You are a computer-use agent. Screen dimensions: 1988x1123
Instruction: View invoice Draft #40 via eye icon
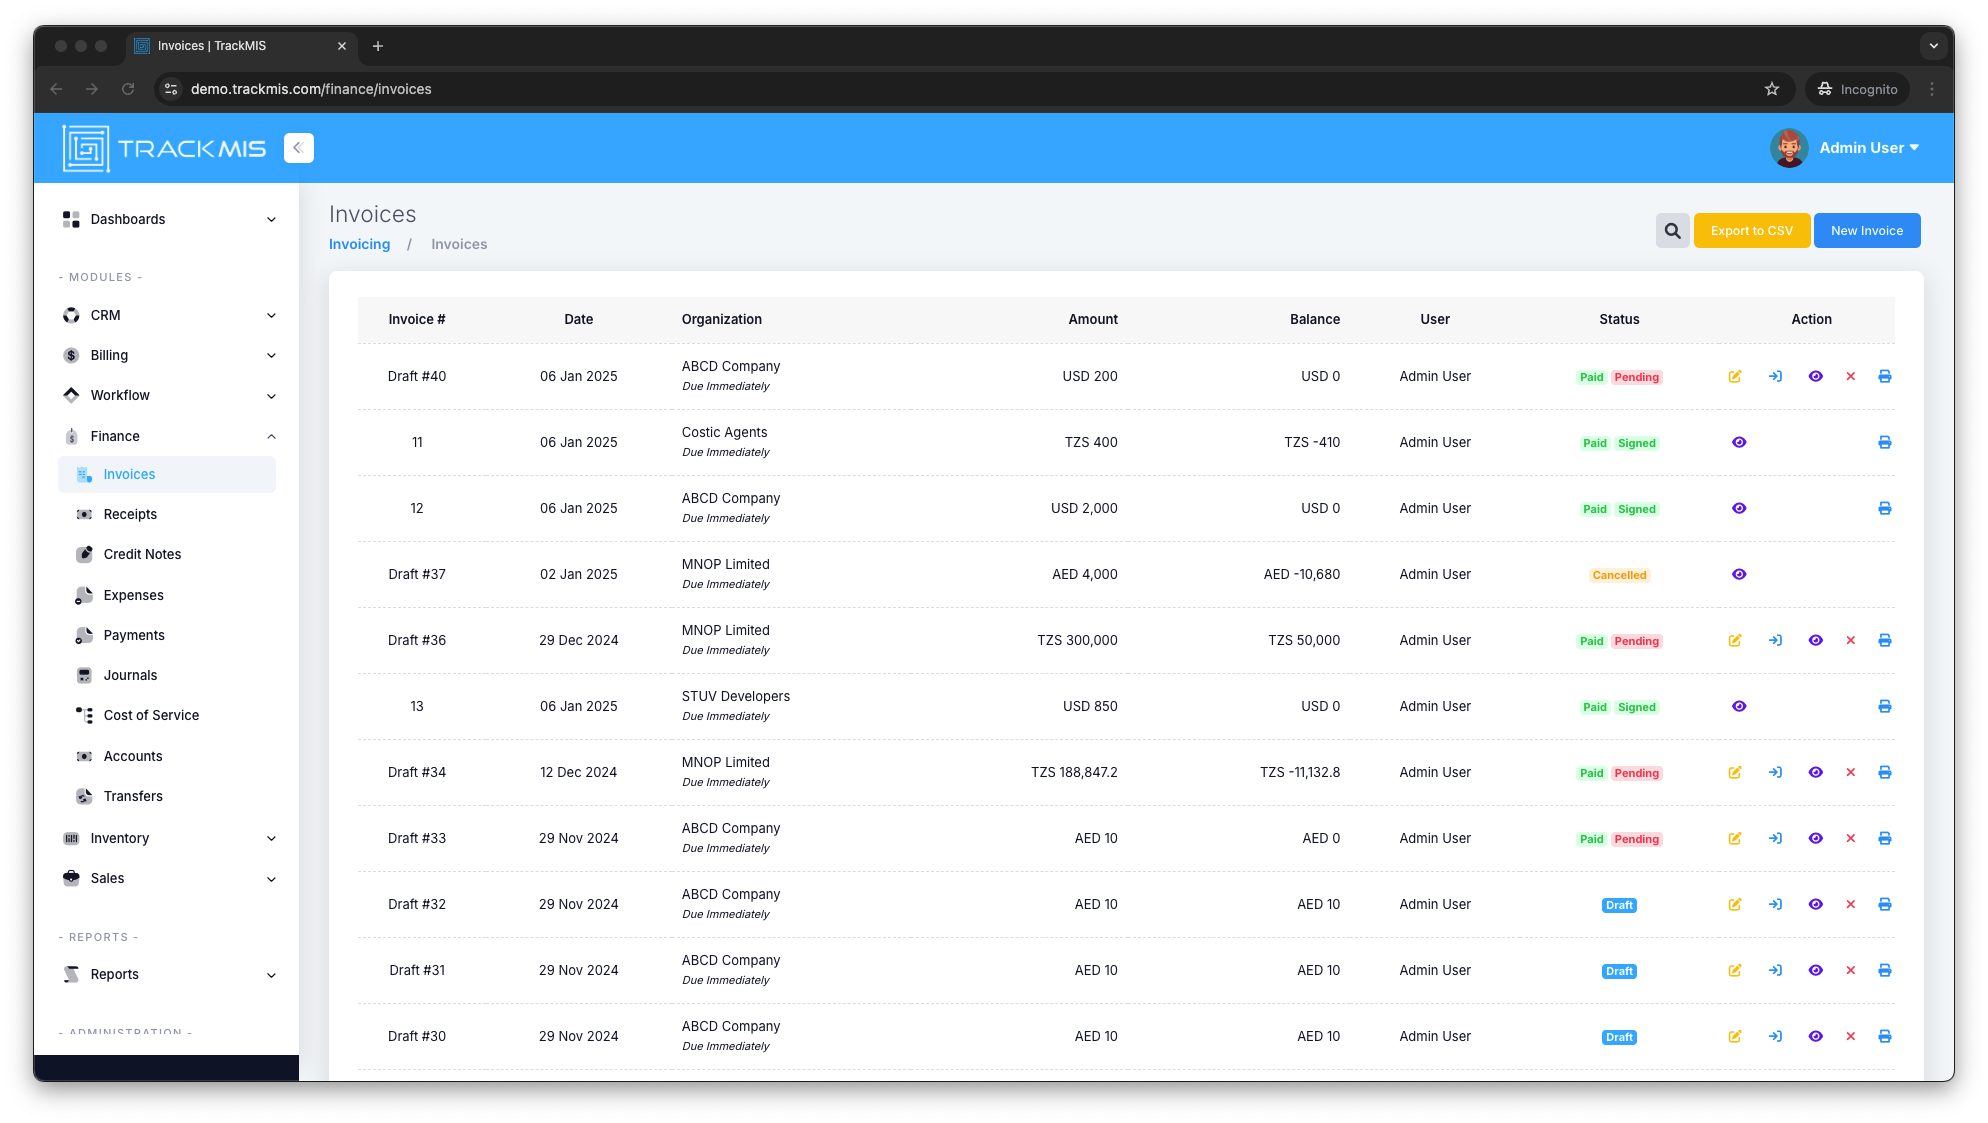click(x=1815, y=376)
